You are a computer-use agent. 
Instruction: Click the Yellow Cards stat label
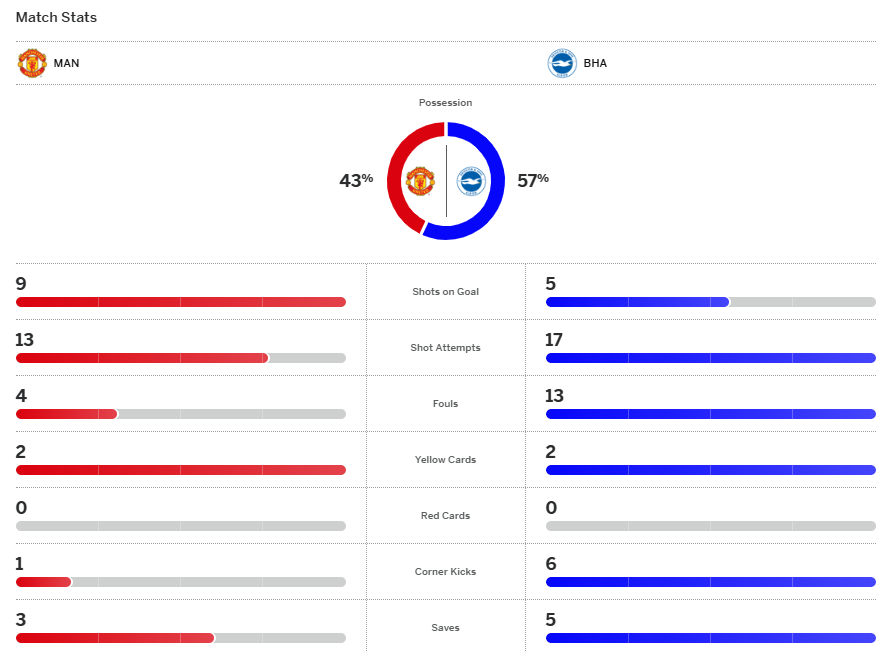tap(445, 460)
